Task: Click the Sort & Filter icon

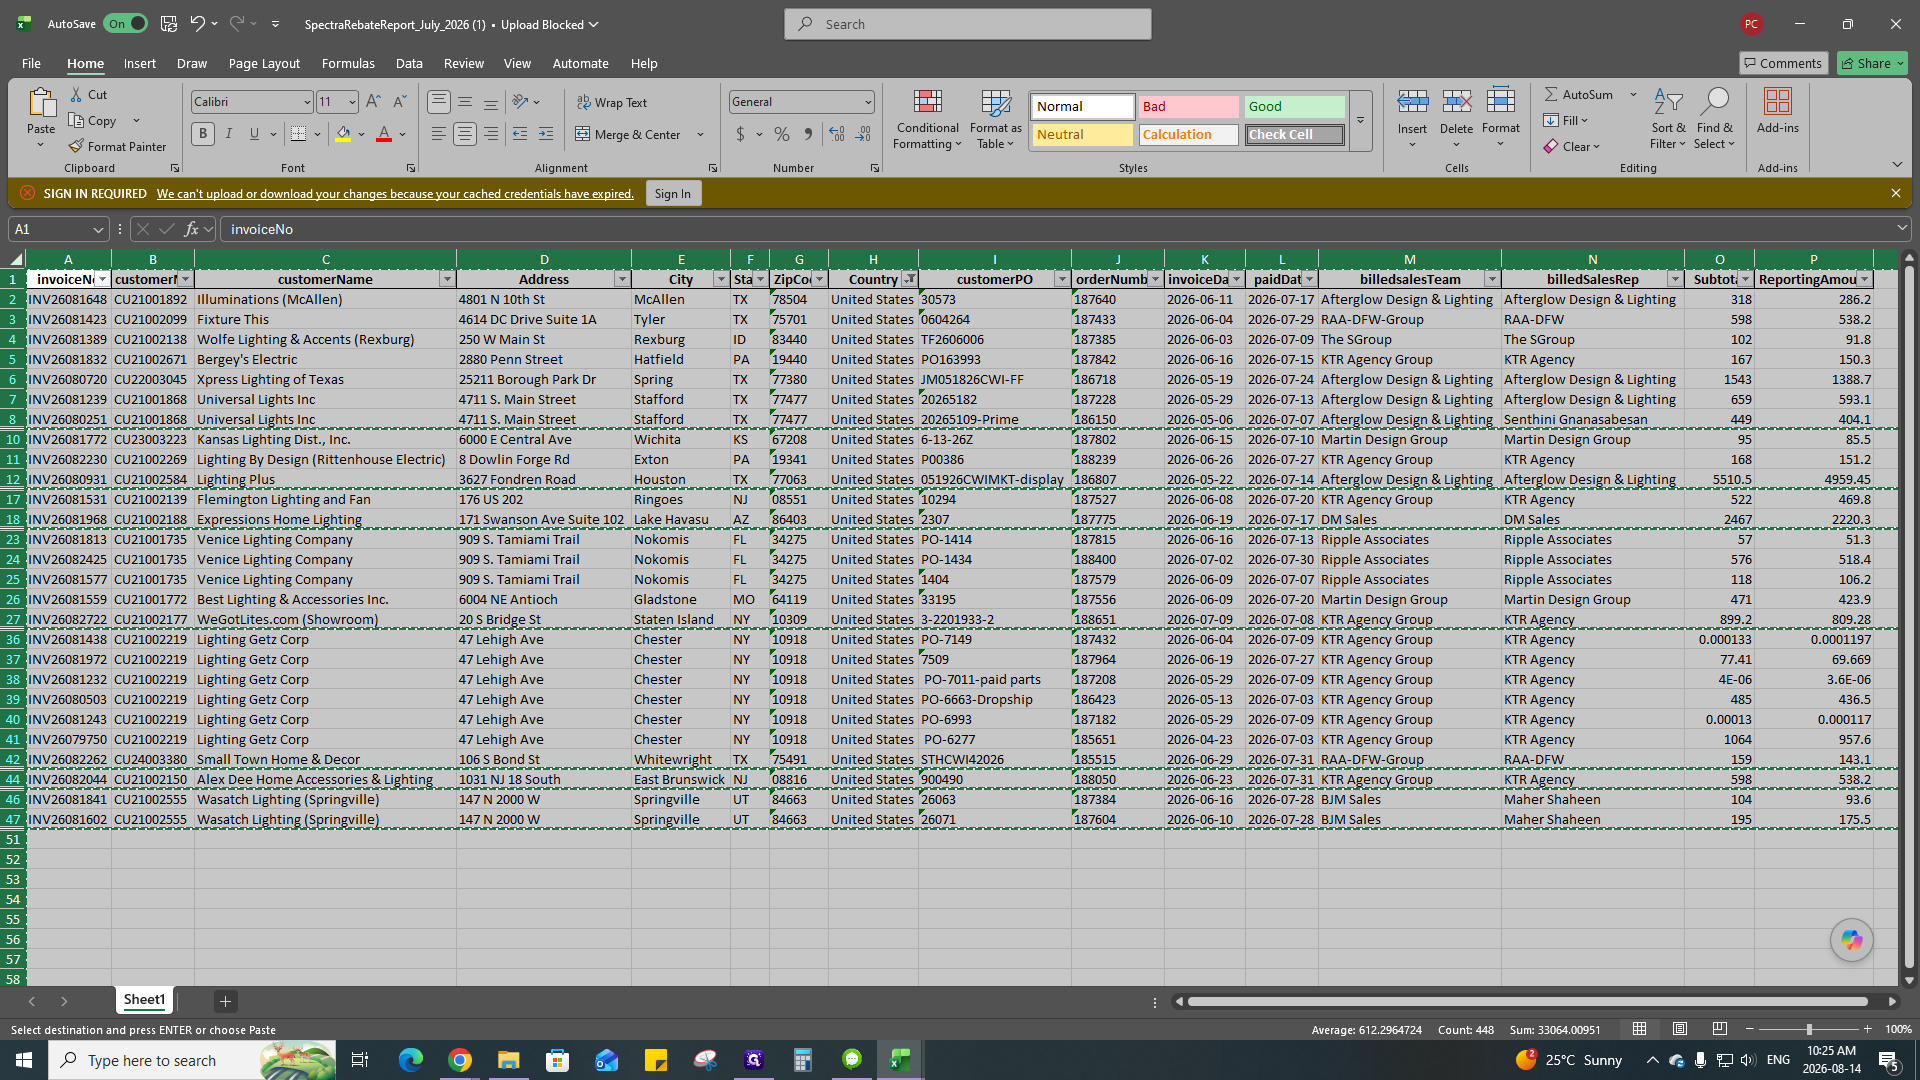Action: (1667, 102)
